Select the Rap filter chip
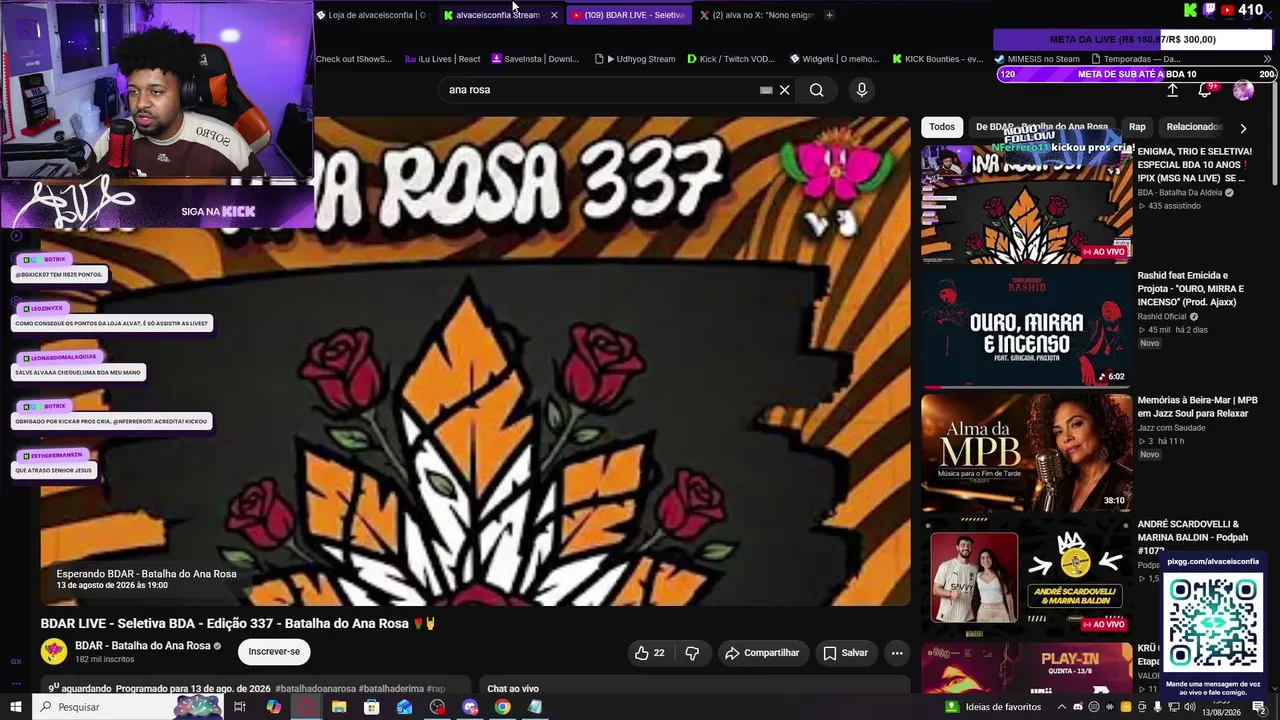1280x720 pixels. [1137, 127]
